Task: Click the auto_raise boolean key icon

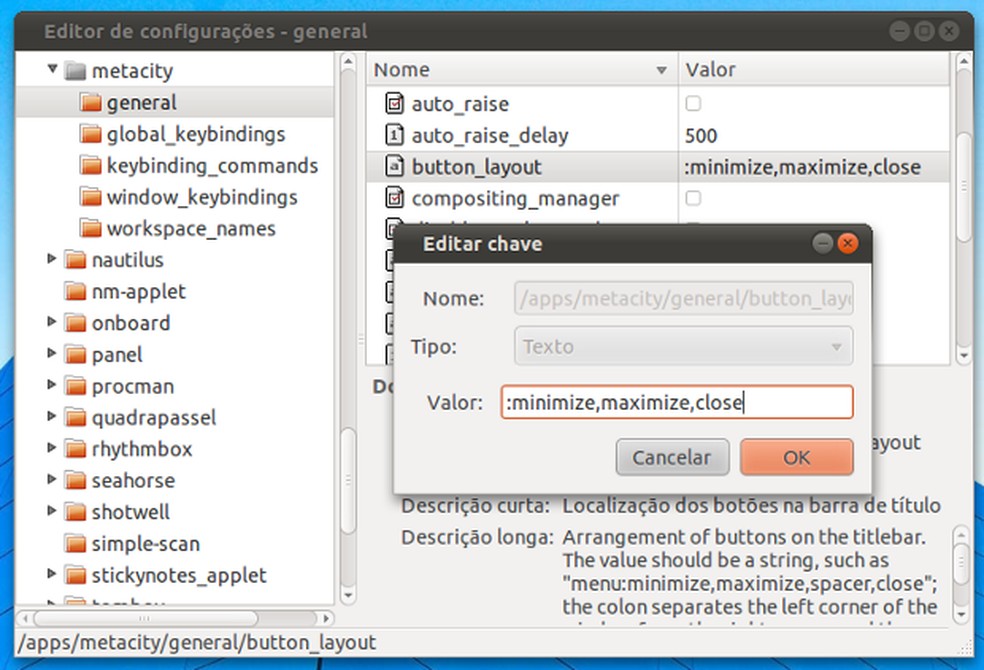Action: click(x=394, y=103)
